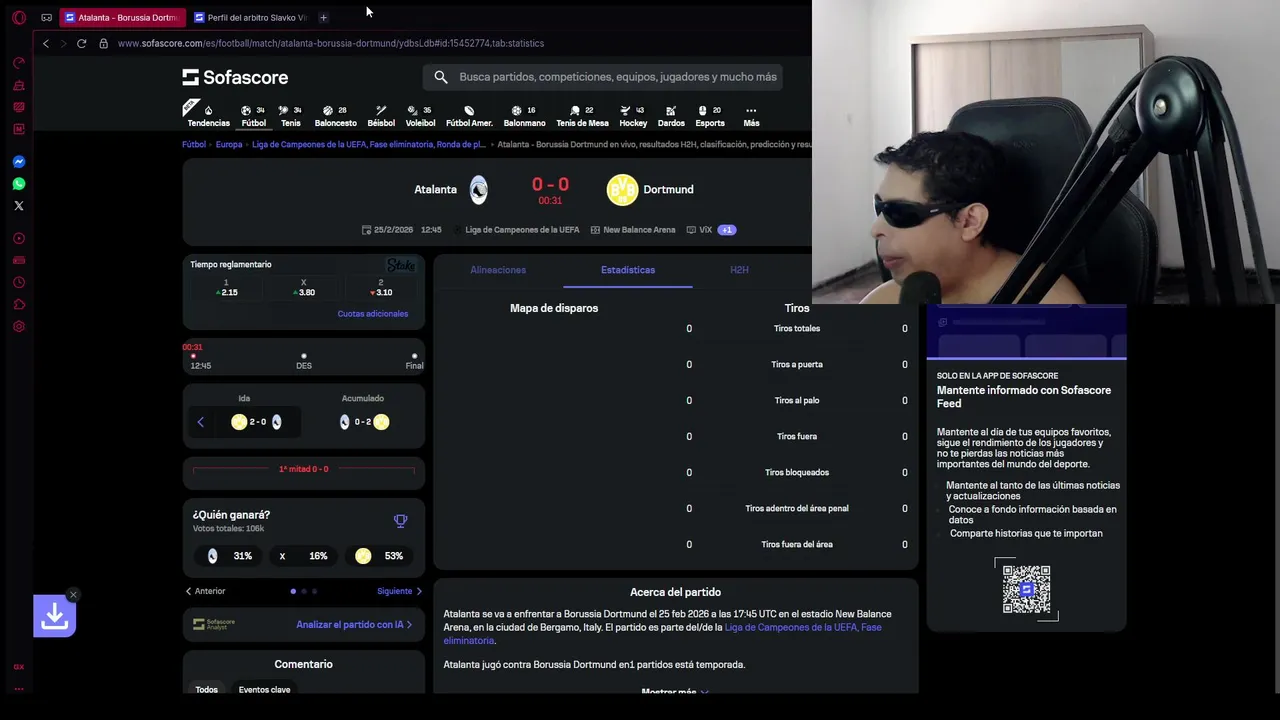
Task: Go to Siguiente card
Action: pyautogui.click(x=400, y=591)
